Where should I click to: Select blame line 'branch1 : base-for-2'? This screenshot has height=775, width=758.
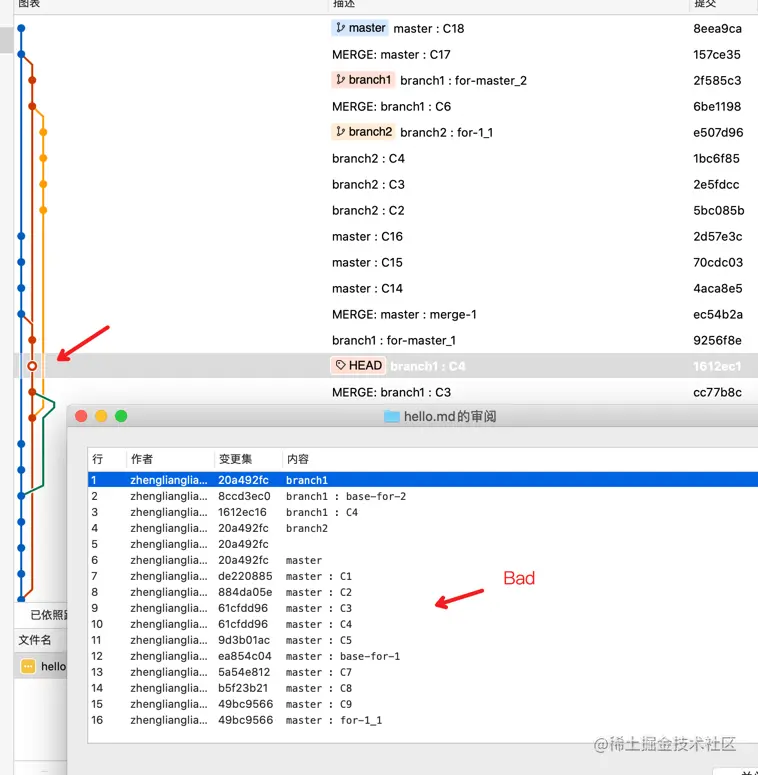(422, 496)
